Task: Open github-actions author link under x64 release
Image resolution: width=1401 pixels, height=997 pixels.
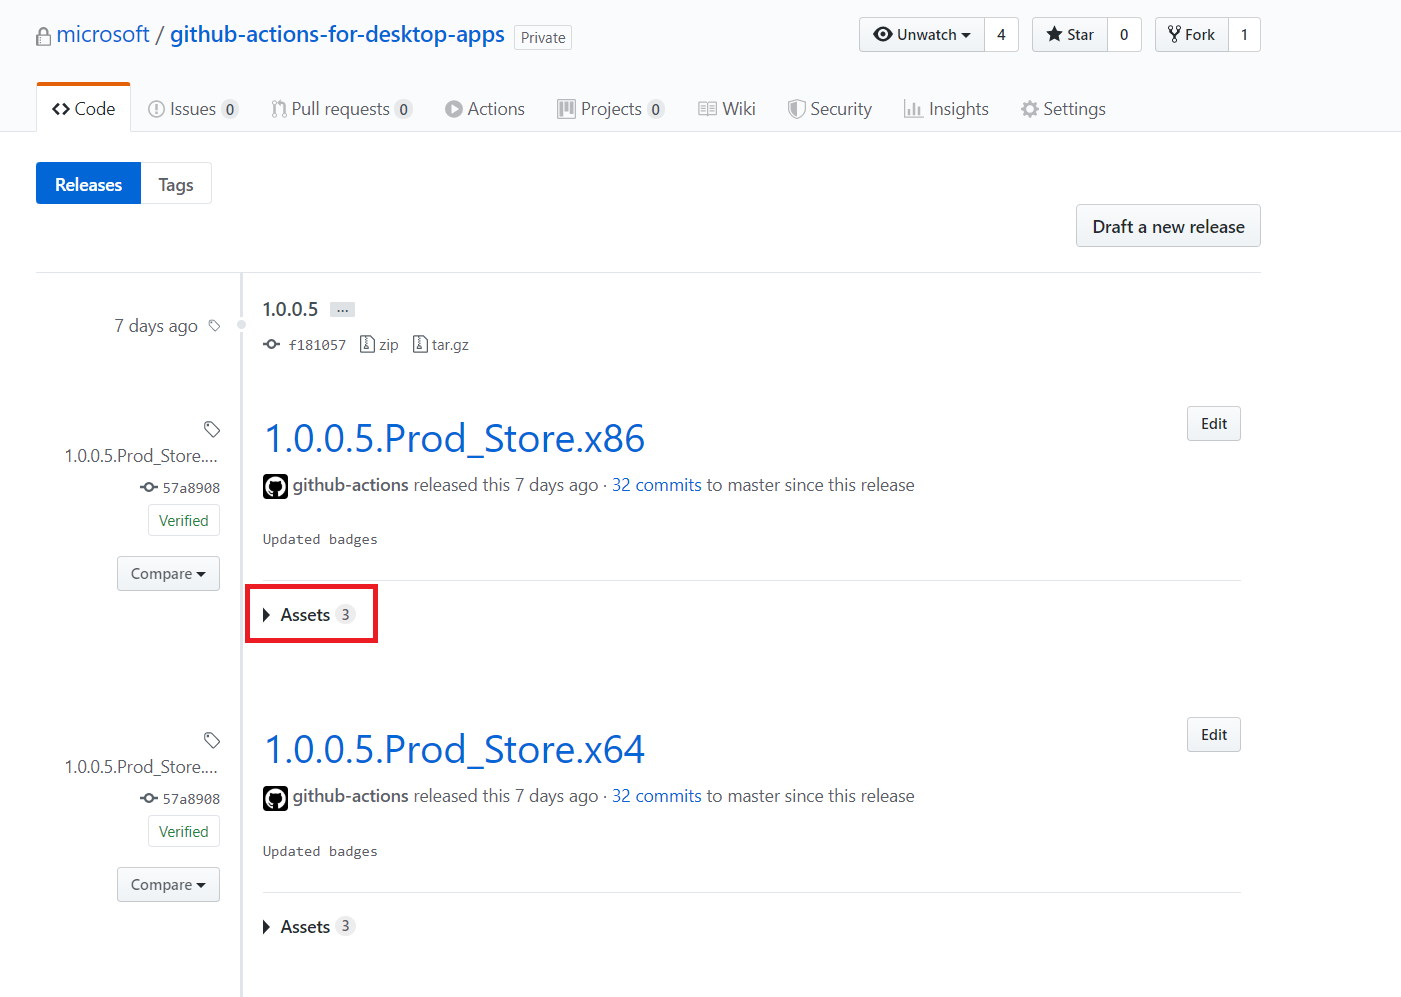Action: pyautogui.click(x=350, y=796)
